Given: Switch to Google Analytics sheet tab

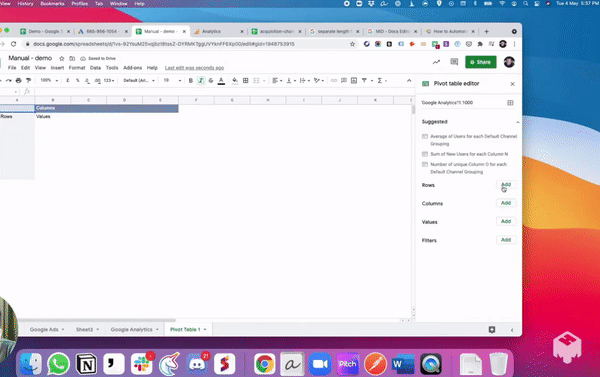Looking at the screenshot, I should click(x=134, y=329).
